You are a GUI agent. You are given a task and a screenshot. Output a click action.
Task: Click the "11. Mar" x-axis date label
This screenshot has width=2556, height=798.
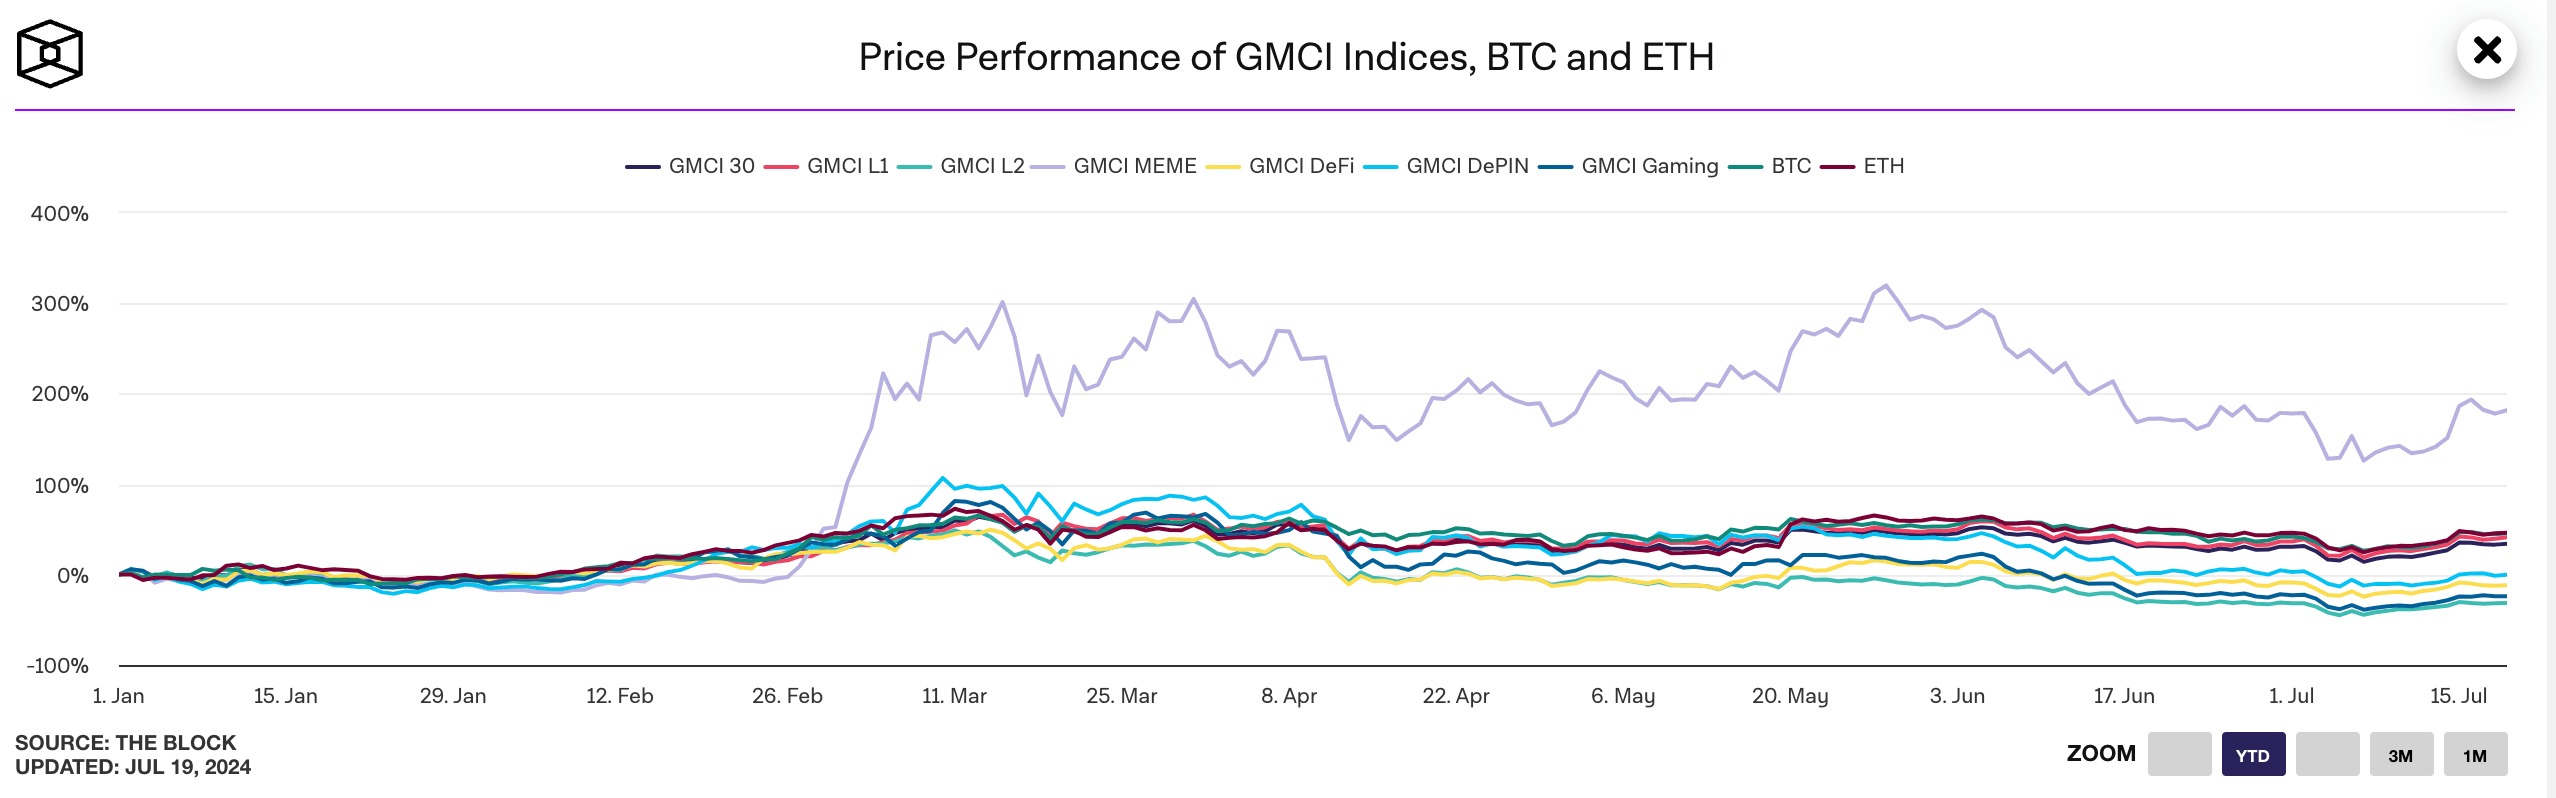954,696
